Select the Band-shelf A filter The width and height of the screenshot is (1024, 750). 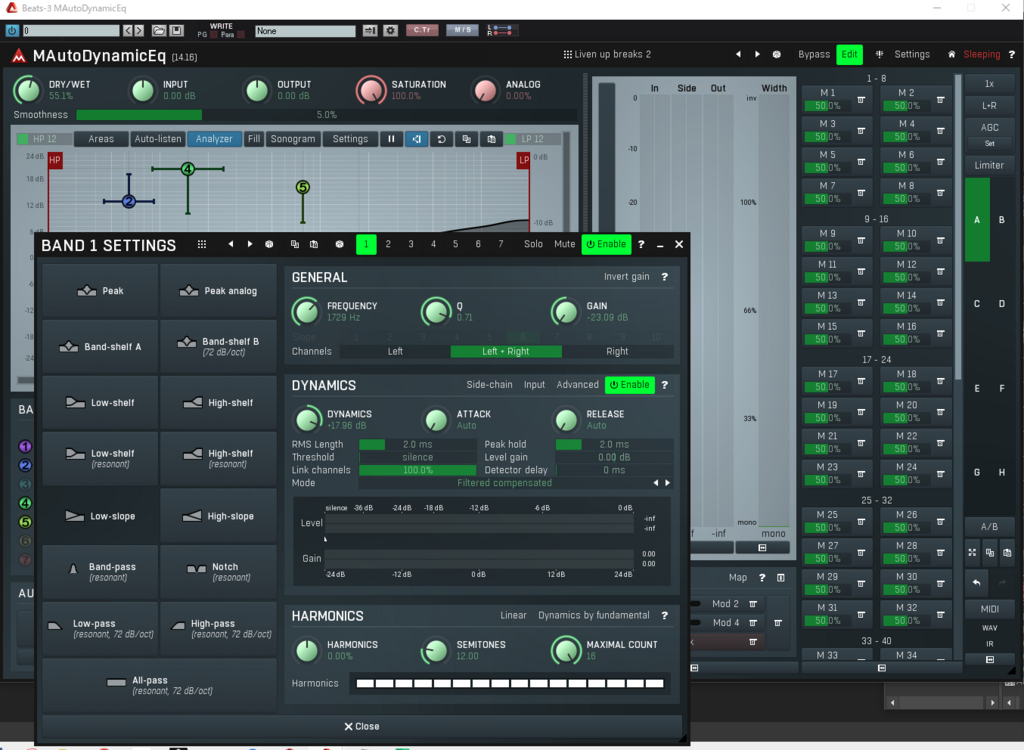coord(100,347)
